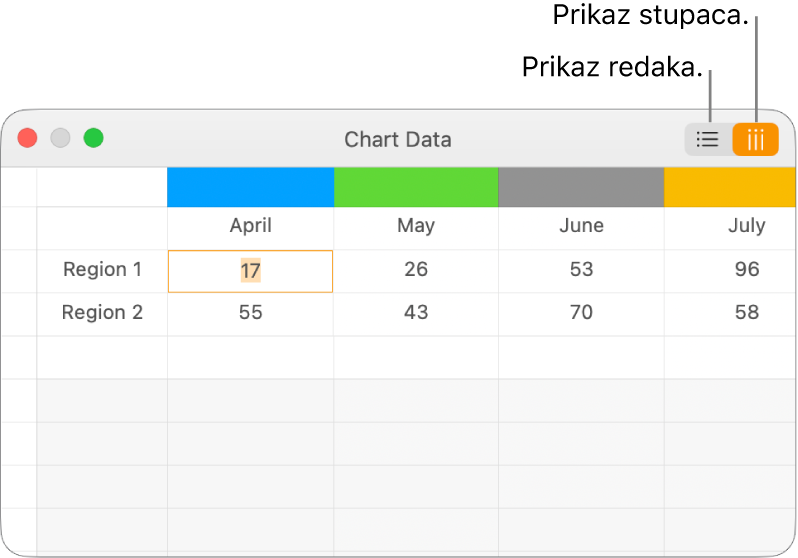Select the green May series color bar
The width and height of the screenshot is (798, 558).
416,188
